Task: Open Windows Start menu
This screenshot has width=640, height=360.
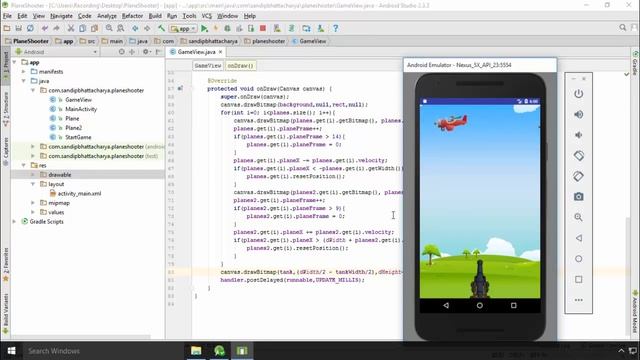Action: point(11,351)
